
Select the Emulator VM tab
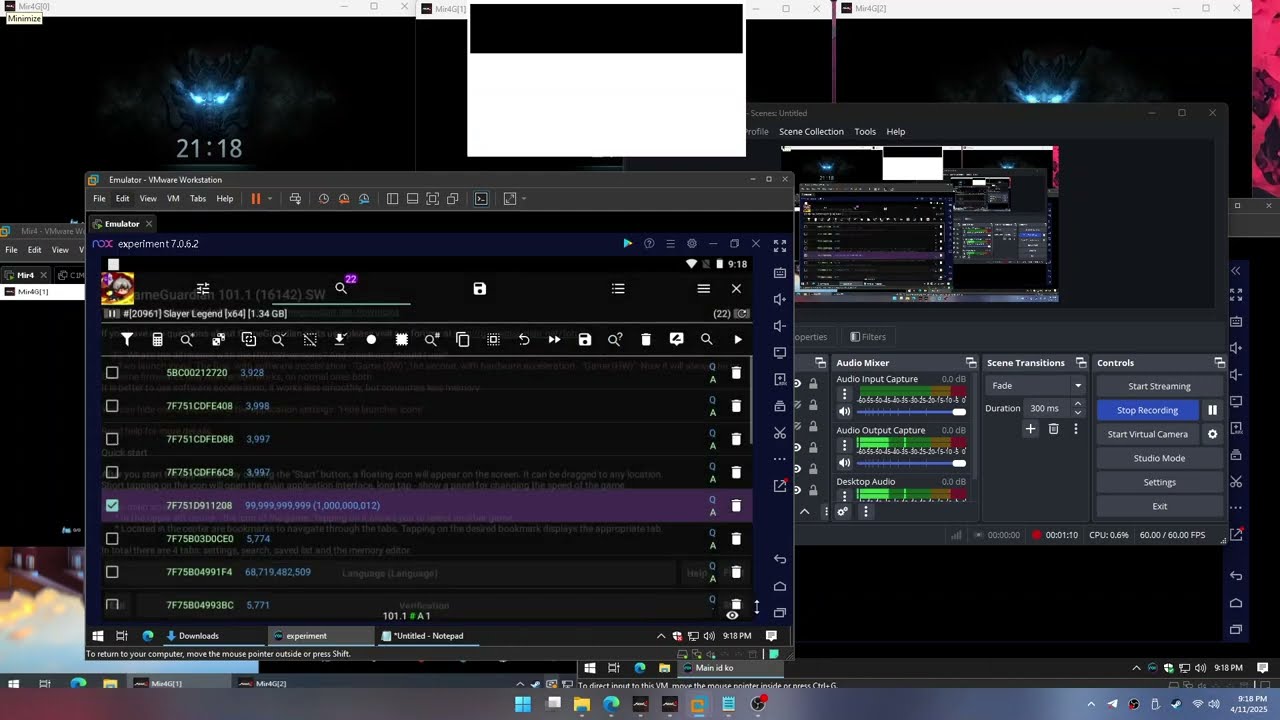pos(122,224)
